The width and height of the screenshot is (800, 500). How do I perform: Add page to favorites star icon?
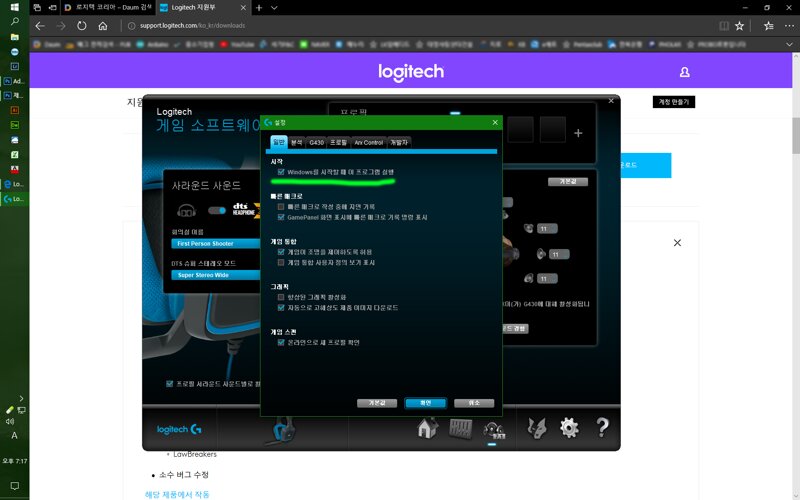tap(739, 26)
